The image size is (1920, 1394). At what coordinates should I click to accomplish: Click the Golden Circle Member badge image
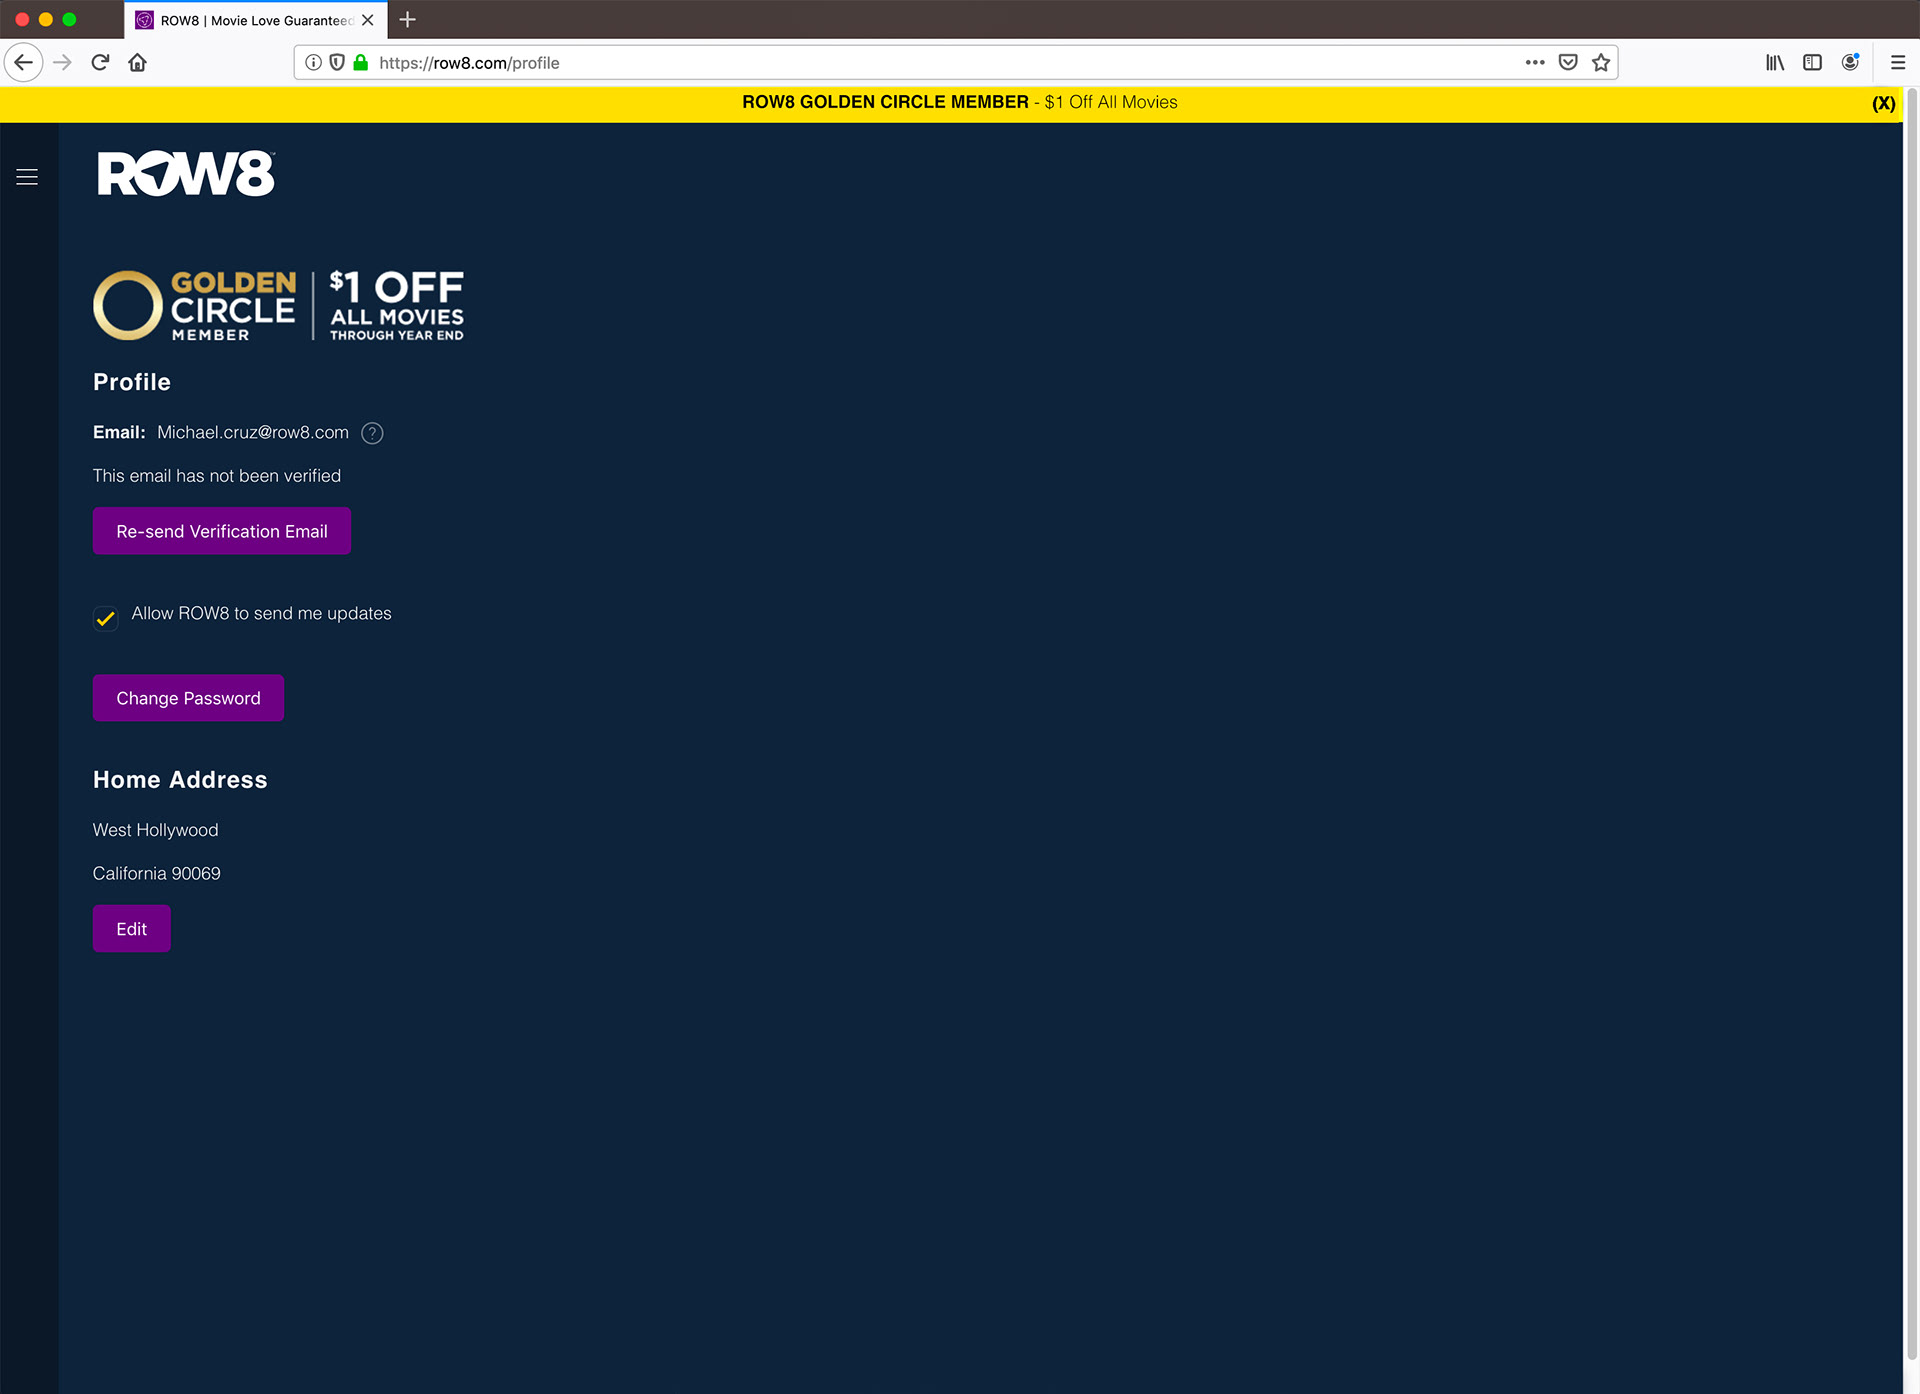[x=279, y=305]
